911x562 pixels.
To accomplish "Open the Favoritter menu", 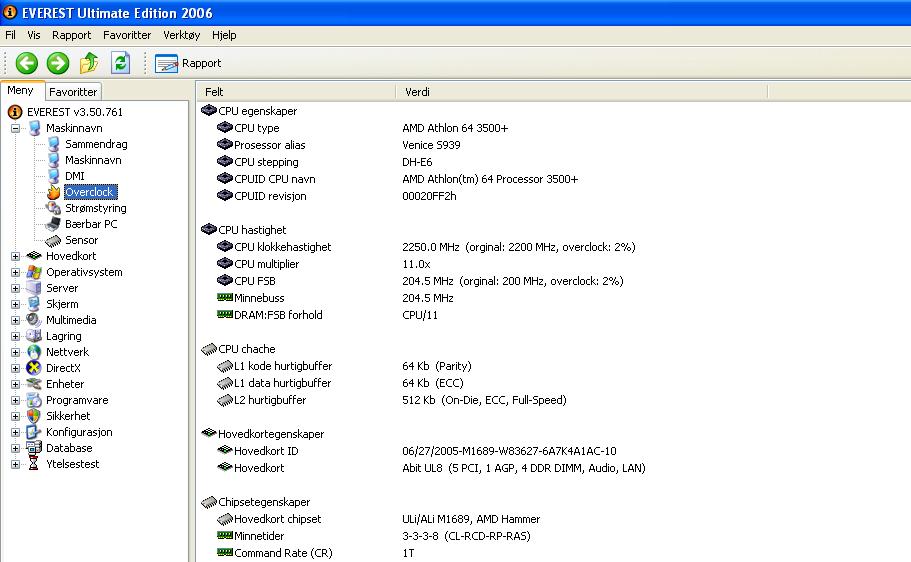I will (x=127, y=35).
